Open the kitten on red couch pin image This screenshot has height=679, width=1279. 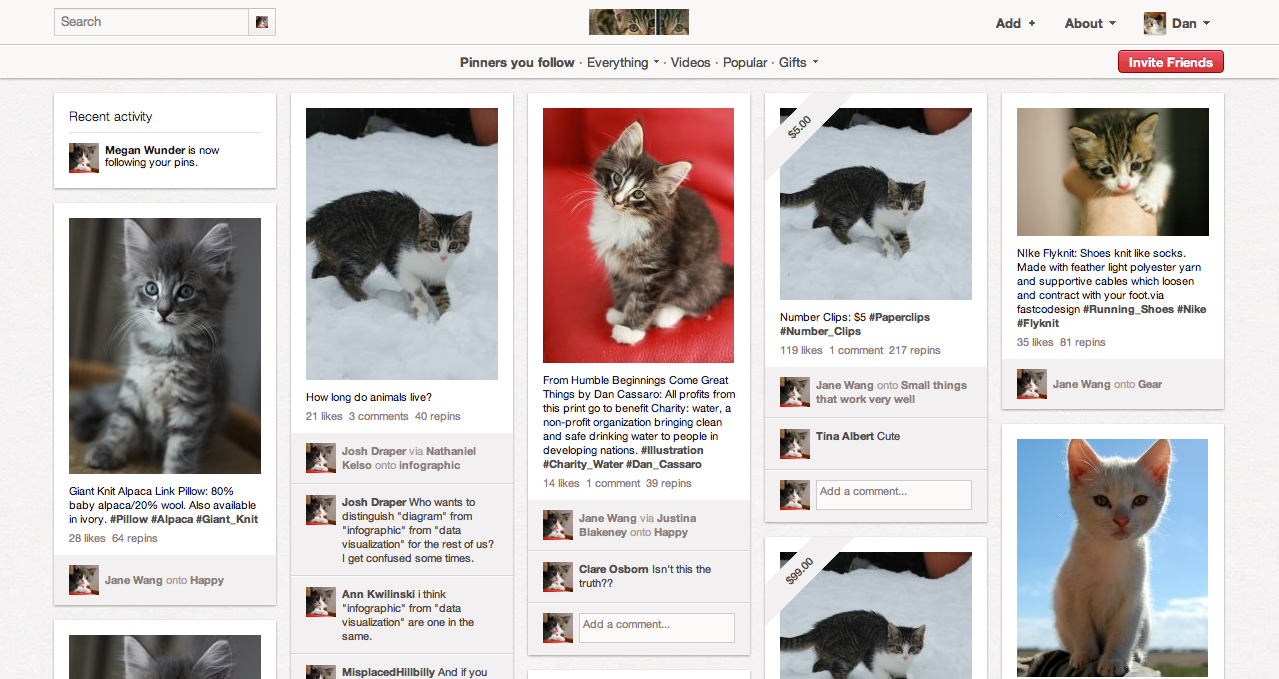639,235
